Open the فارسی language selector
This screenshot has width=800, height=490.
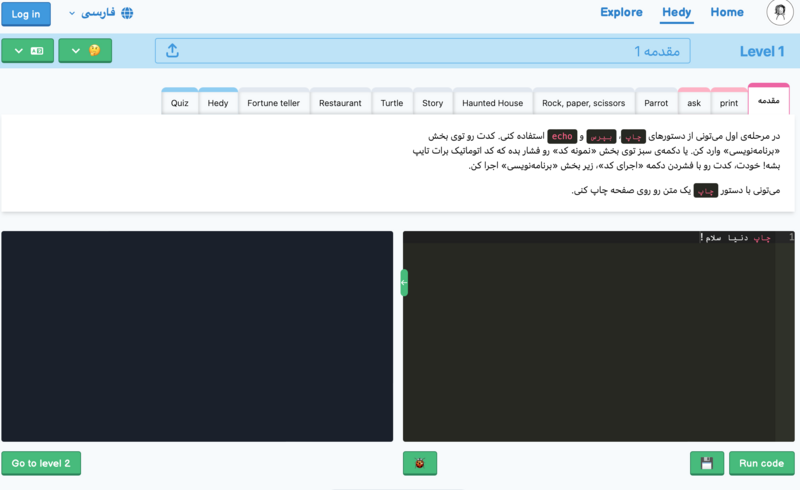97,14
